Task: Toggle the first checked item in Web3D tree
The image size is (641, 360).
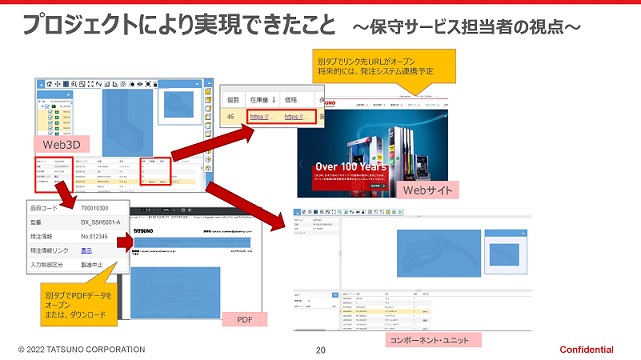Action: [51, 112]
